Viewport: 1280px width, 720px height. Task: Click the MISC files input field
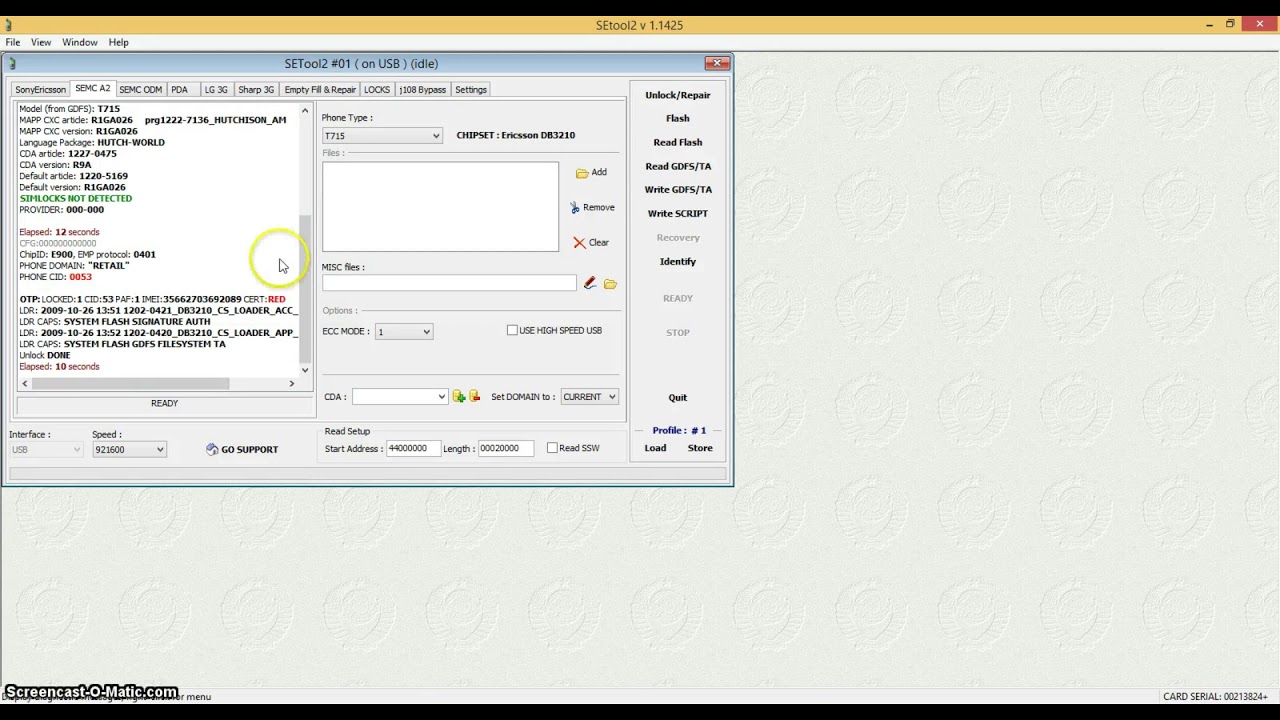coord(449,284)
